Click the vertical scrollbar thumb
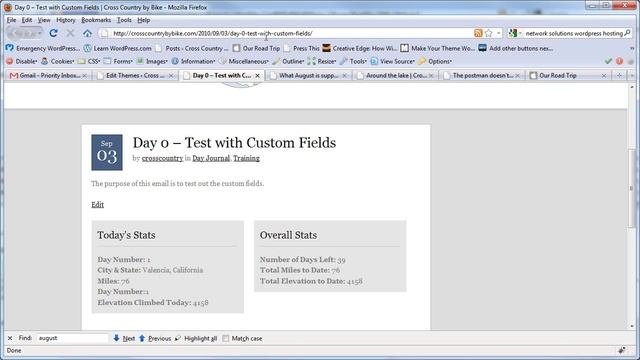This screenshot has height=360, width=640. tap(632, 188)
